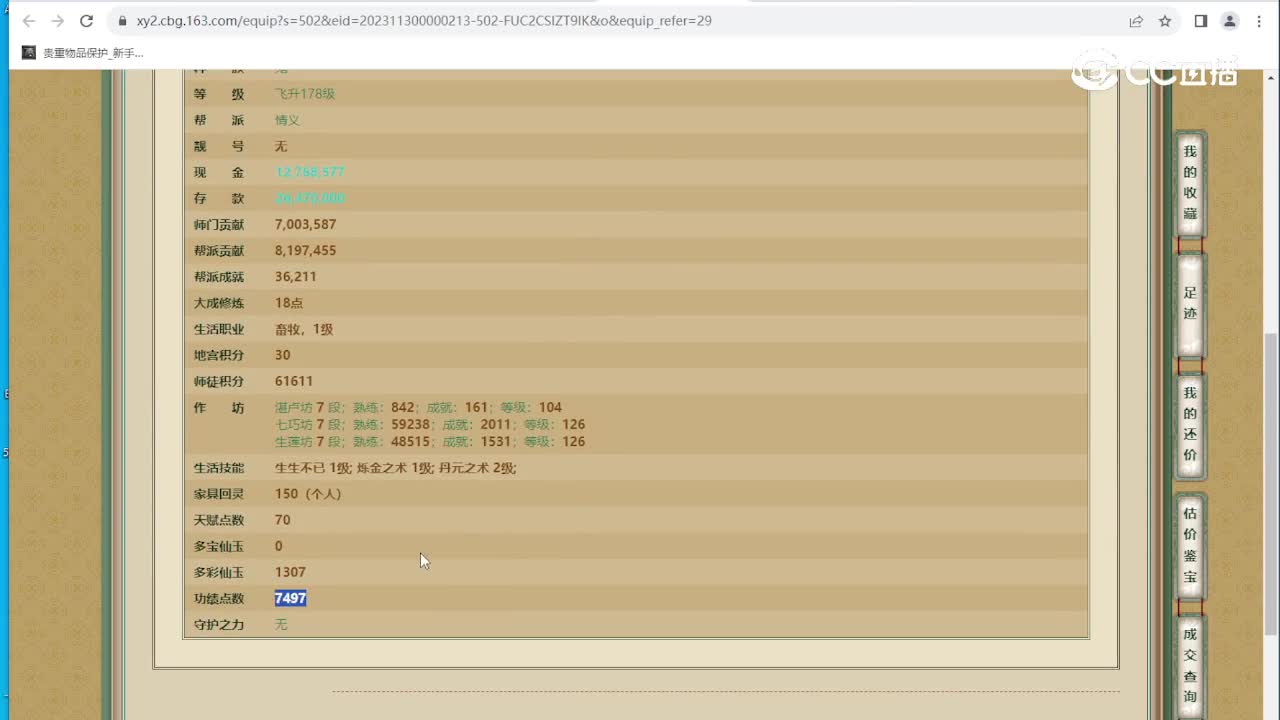Open 我的收藏 side tab
The height and width of the screenshot is (720, 1280).
[x=1190, y=182]
